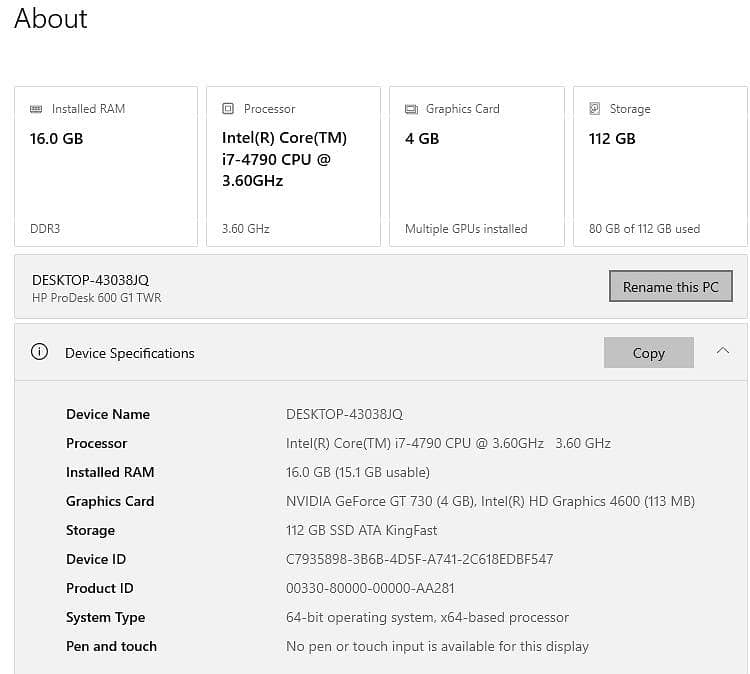Click the About page heading

[x=51, y=19]
